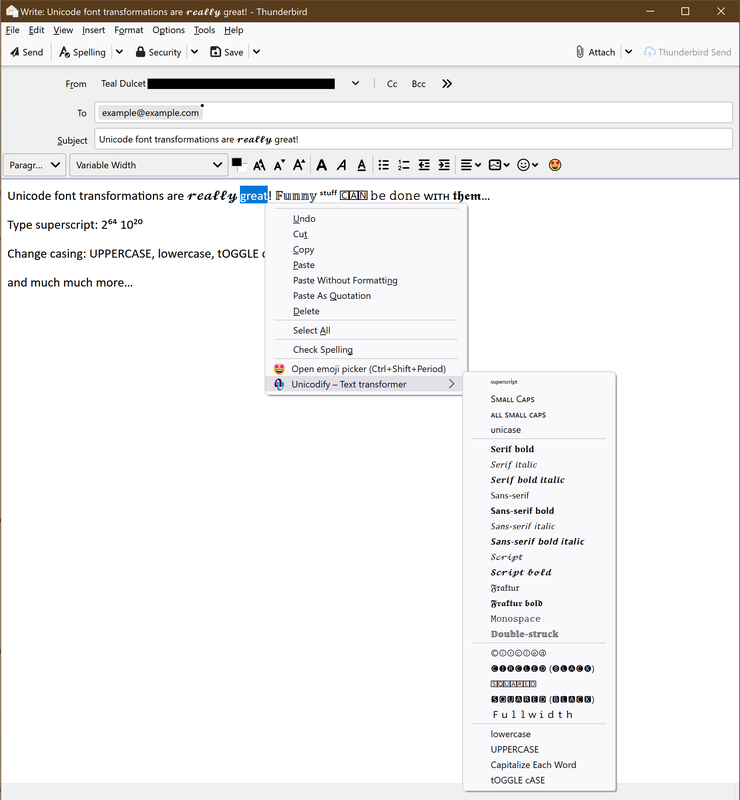This screenshot has width=740, height=800.
Task: Open the Options menu
Action: (x=168, y=30)
